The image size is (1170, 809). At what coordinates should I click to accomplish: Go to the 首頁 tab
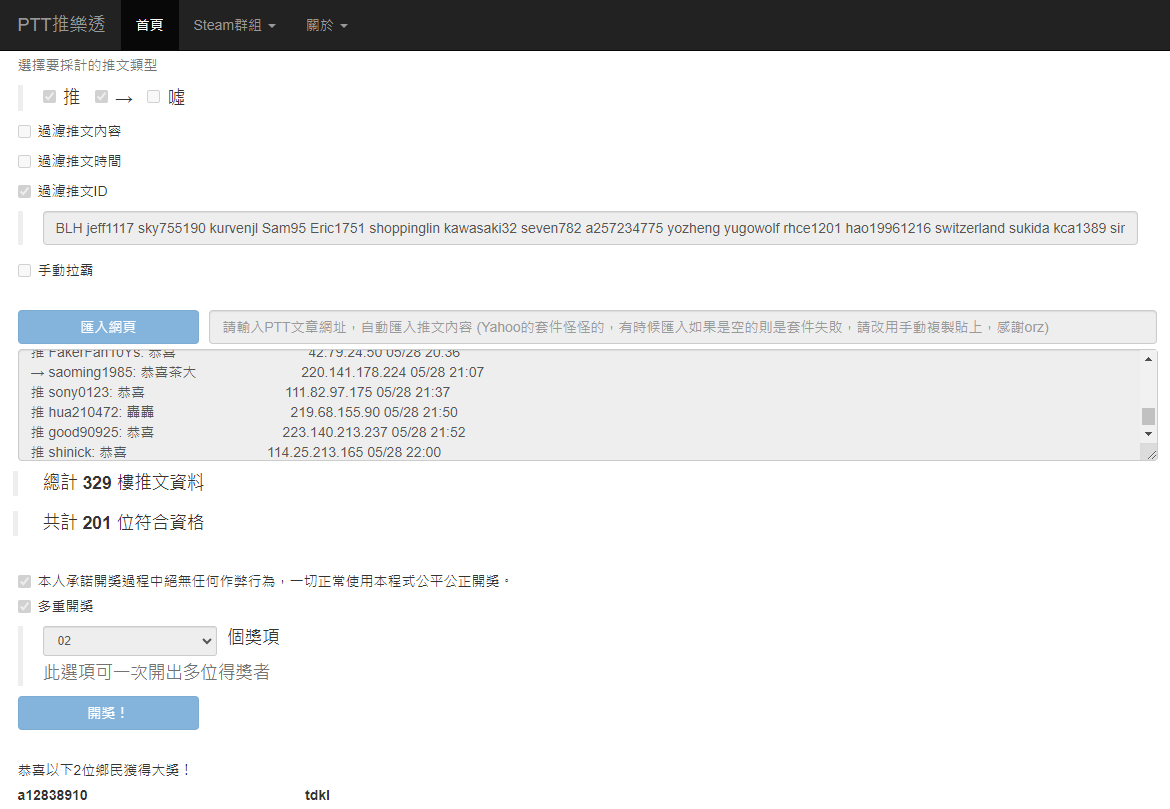tap(149, 25)
